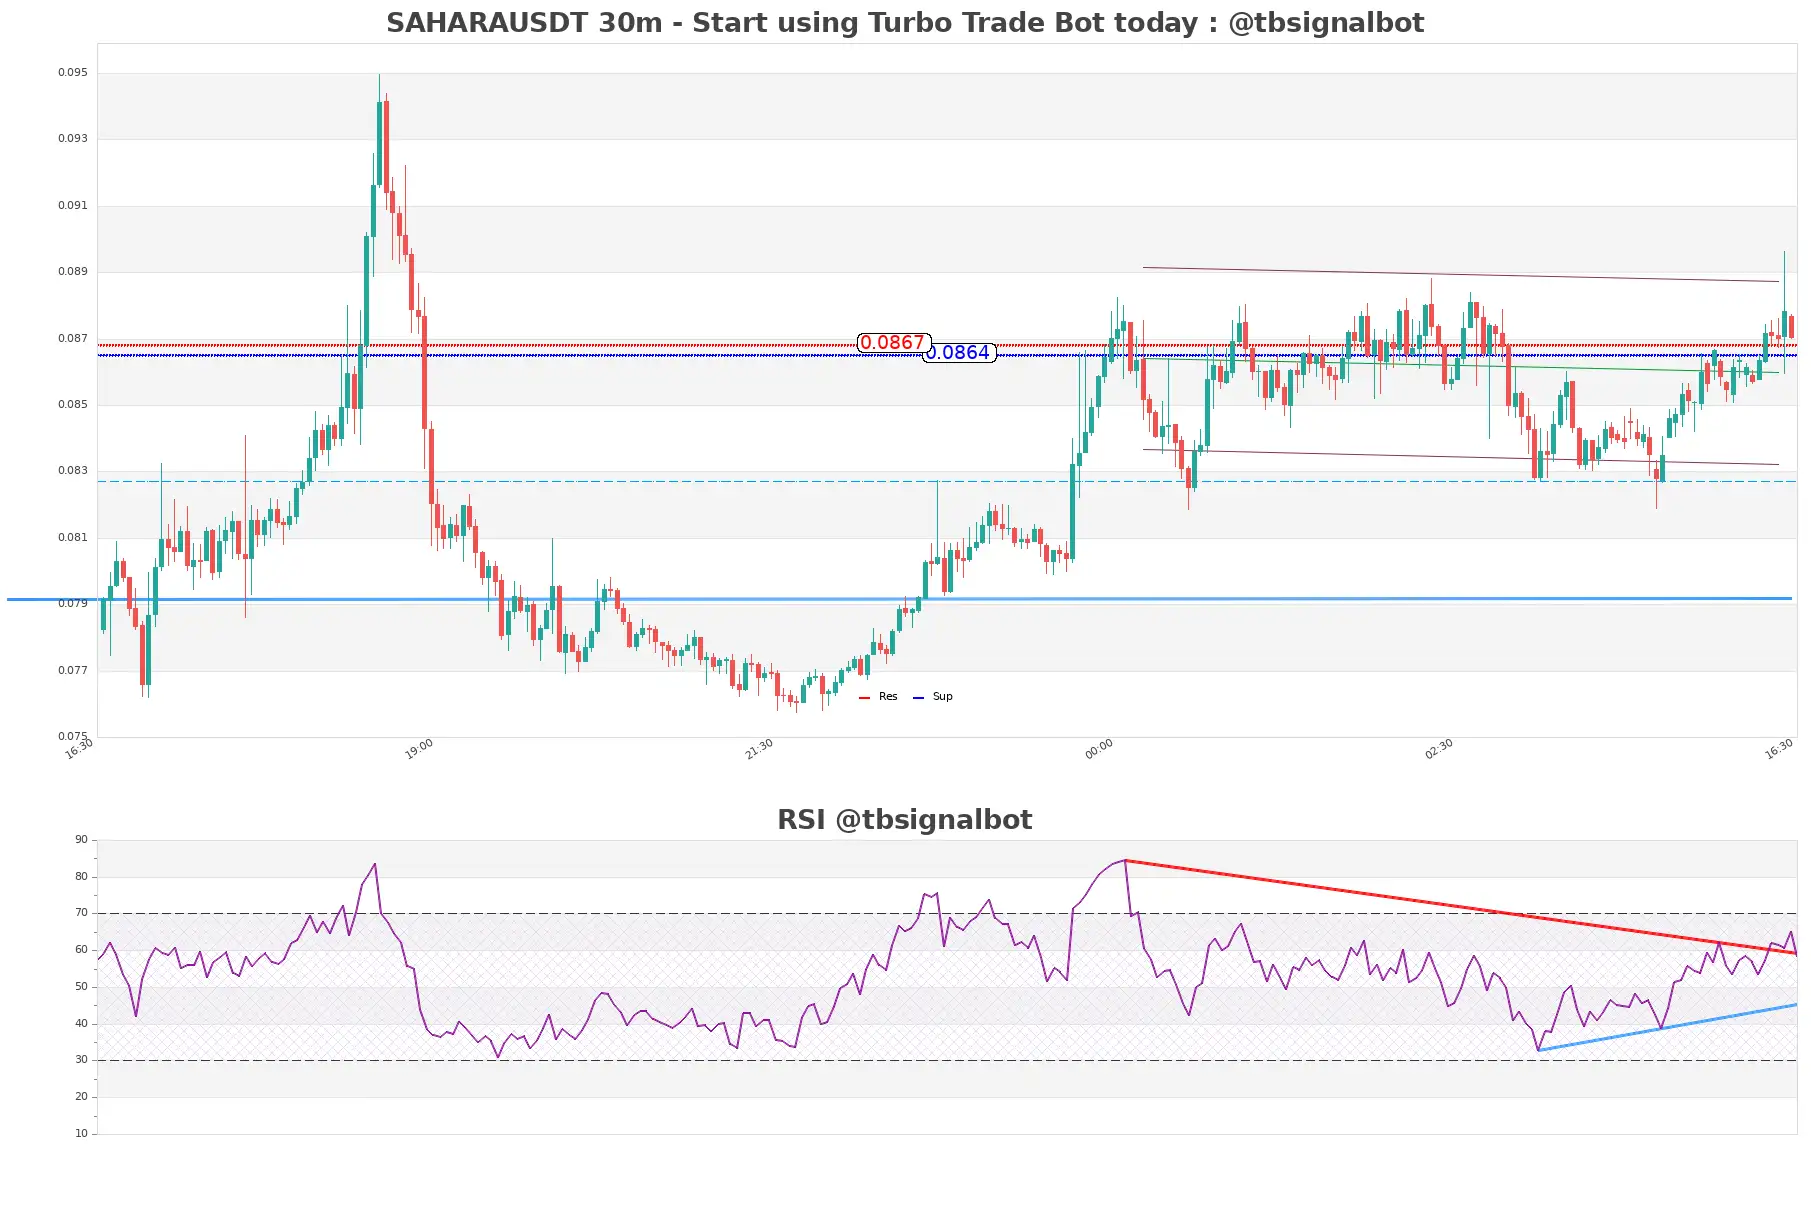Click the RSI 50 axis label
Image resolution: width=1811 pixels, height=1208 pixels.
(82, 987)
